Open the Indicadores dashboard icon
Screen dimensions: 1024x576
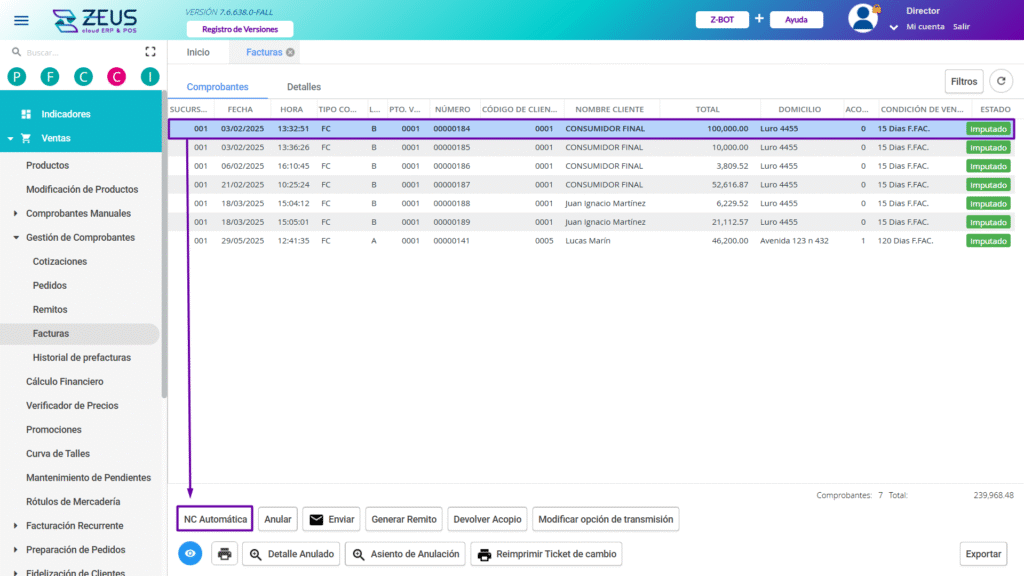point(26,114)
